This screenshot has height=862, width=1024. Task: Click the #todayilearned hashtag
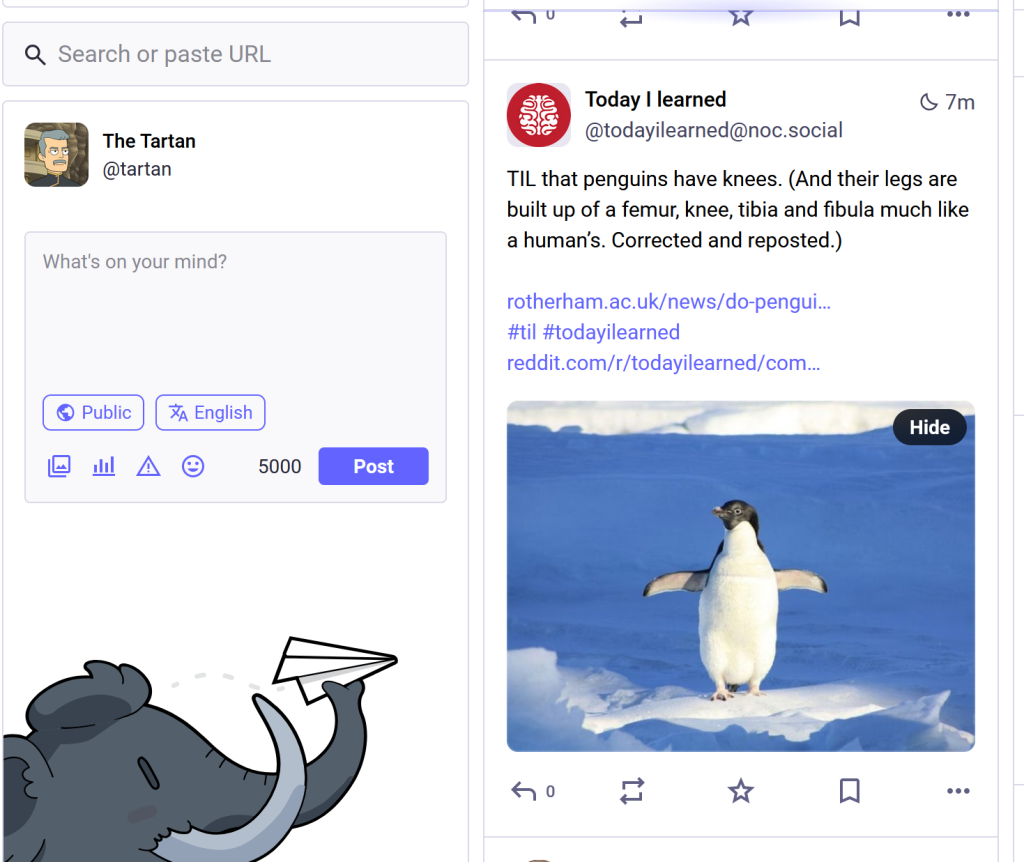pyautogui.click(x=611, y=332)
